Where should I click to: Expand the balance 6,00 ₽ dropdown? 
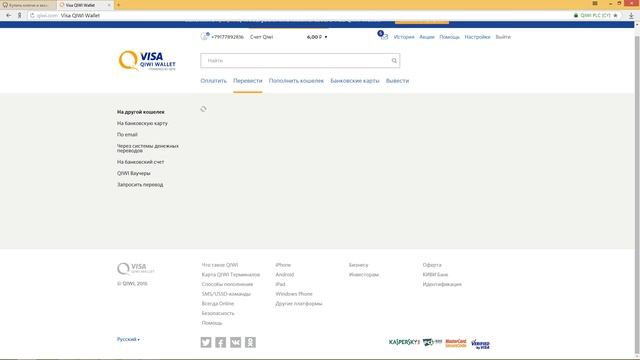317,37
